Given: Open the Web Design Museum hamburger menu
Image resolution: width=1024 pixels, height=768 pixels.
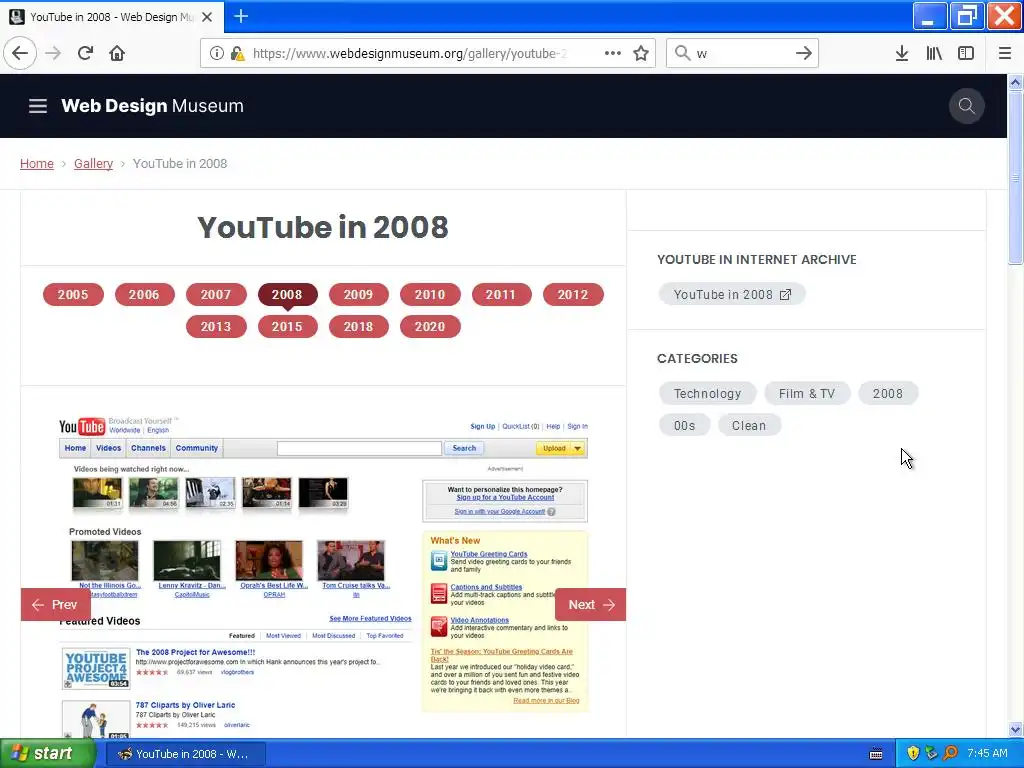Looking at the screenshot, I should [x=38, y=106].
